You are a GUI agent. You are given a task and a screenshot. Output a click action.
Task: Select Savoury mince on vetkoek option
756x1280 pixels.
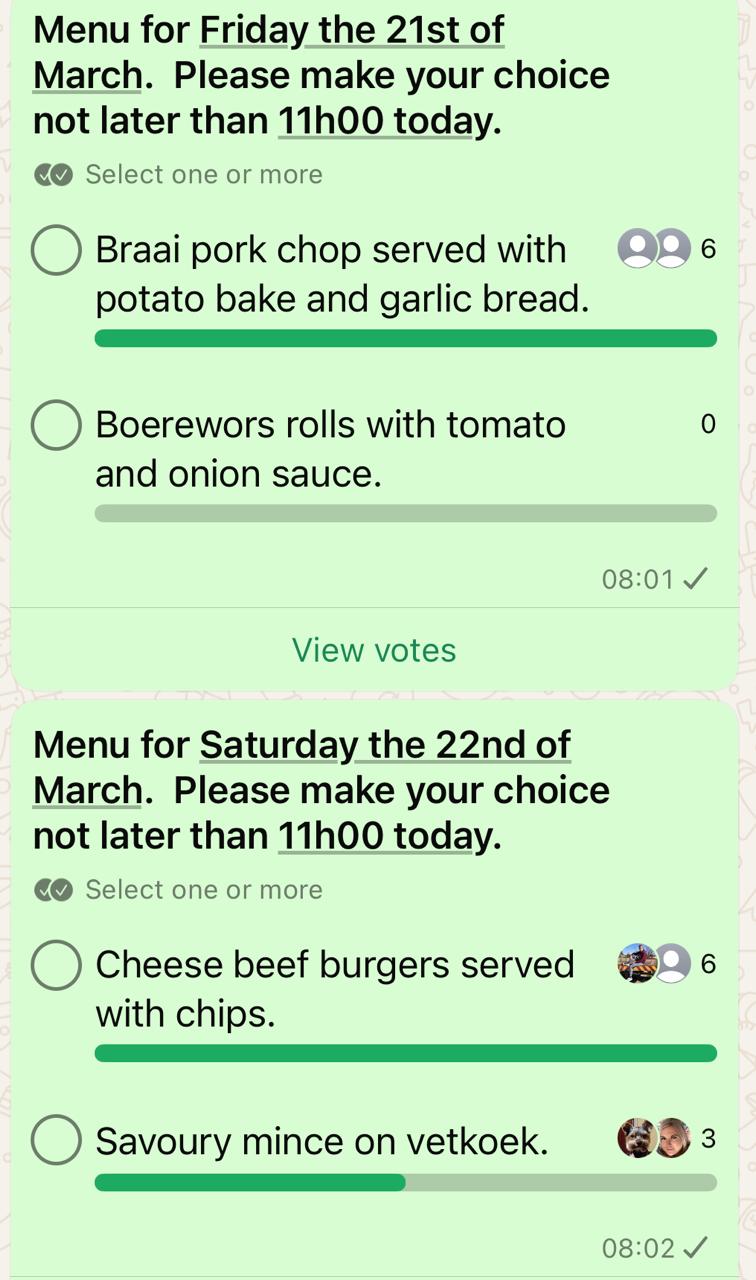coord(56,1140)
